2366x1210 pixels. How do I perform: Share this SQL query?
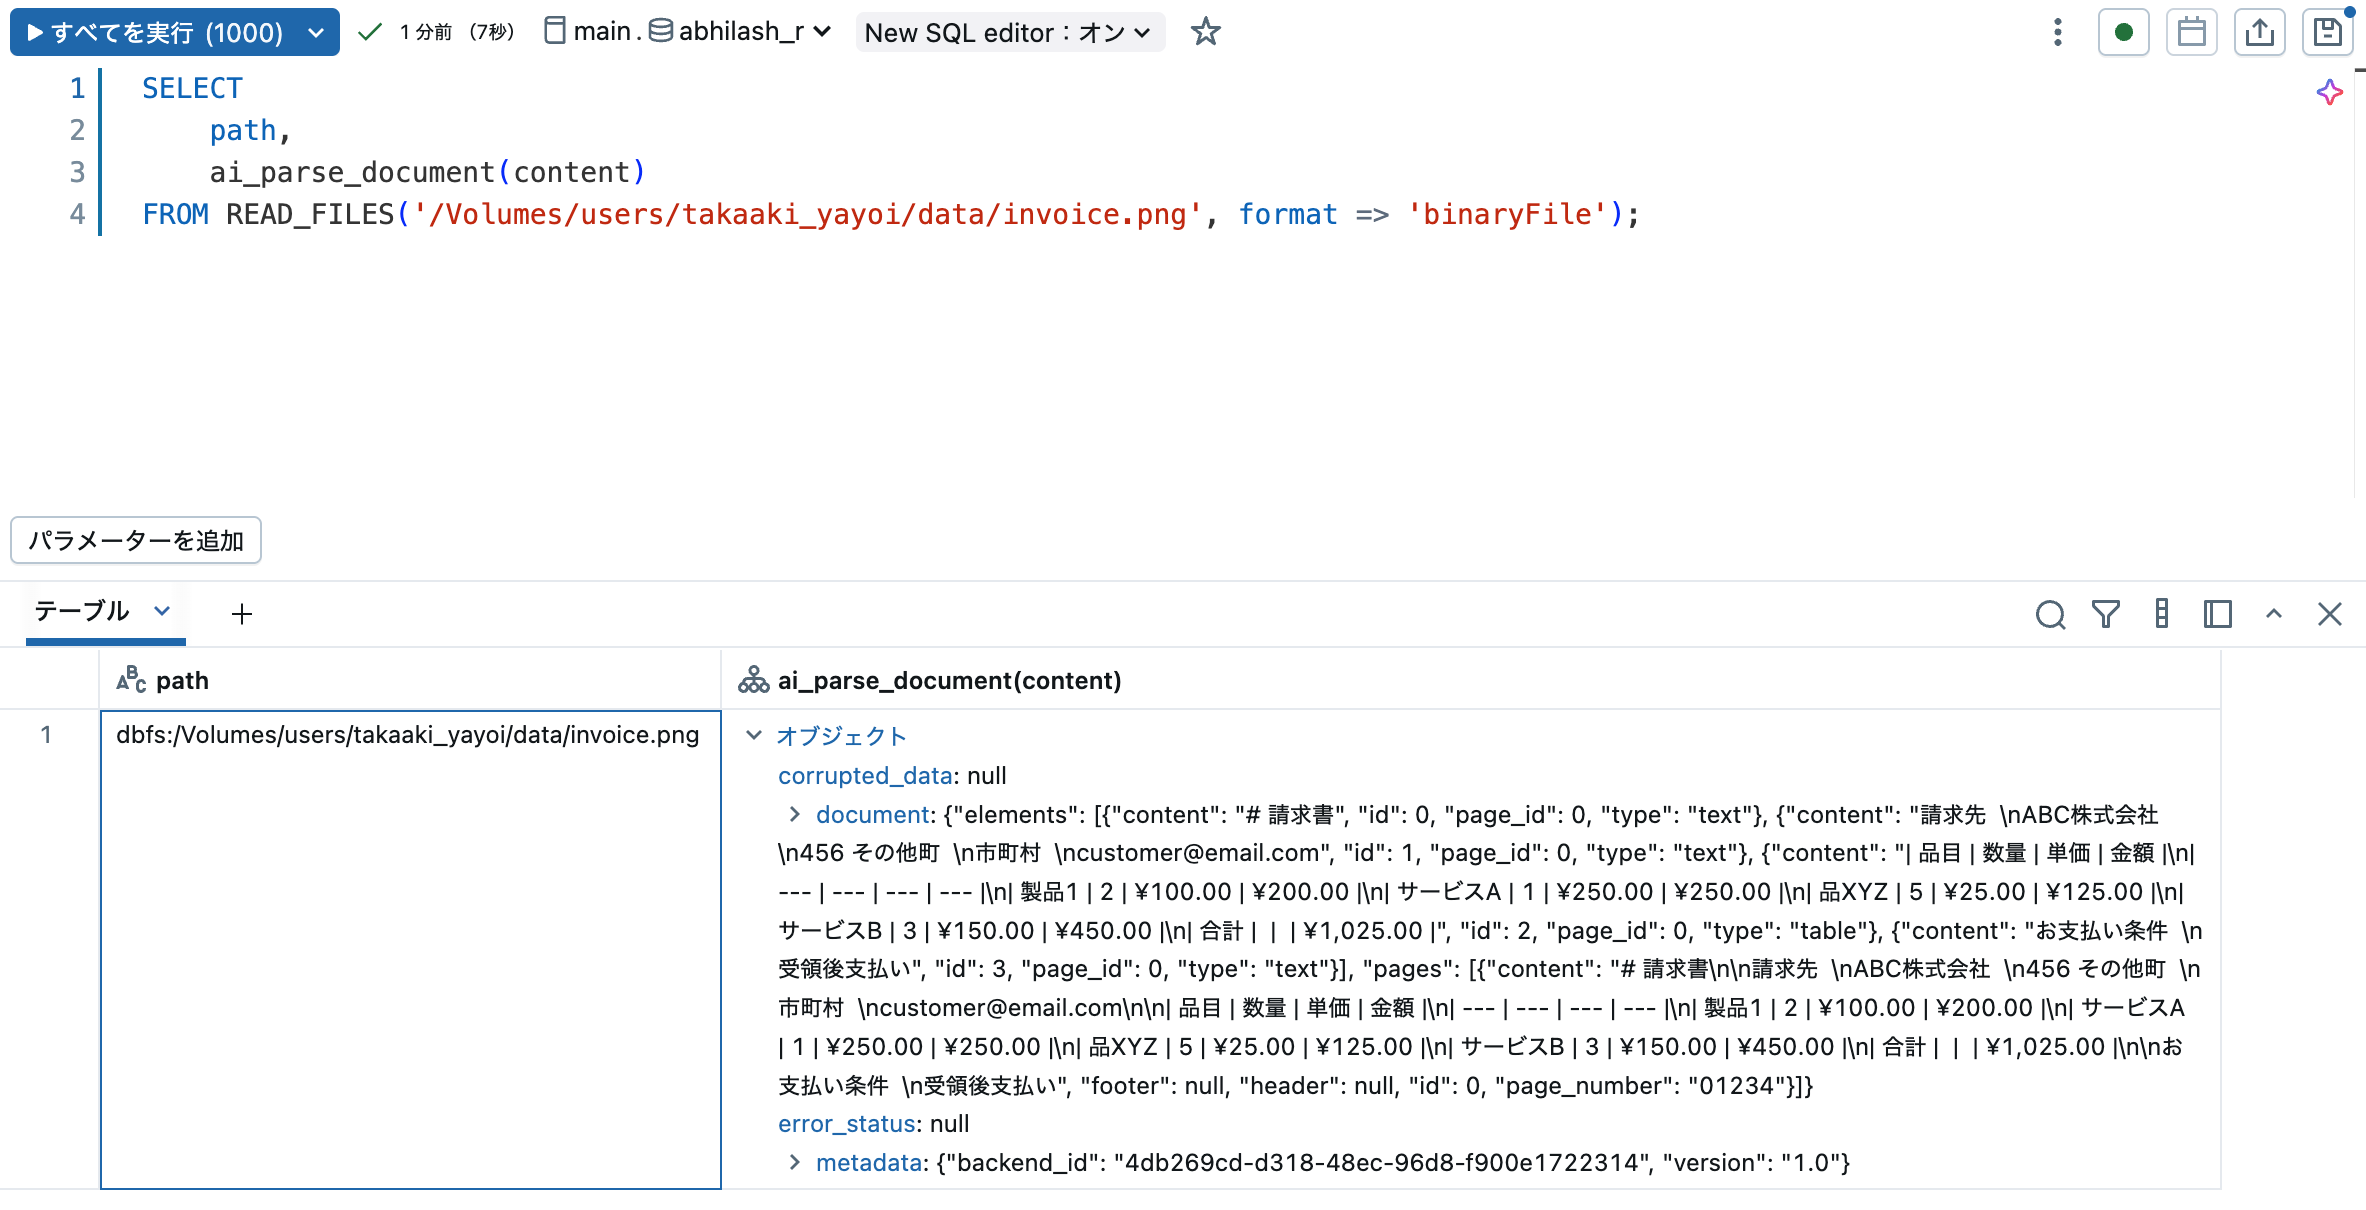[x=2260, y=31]
